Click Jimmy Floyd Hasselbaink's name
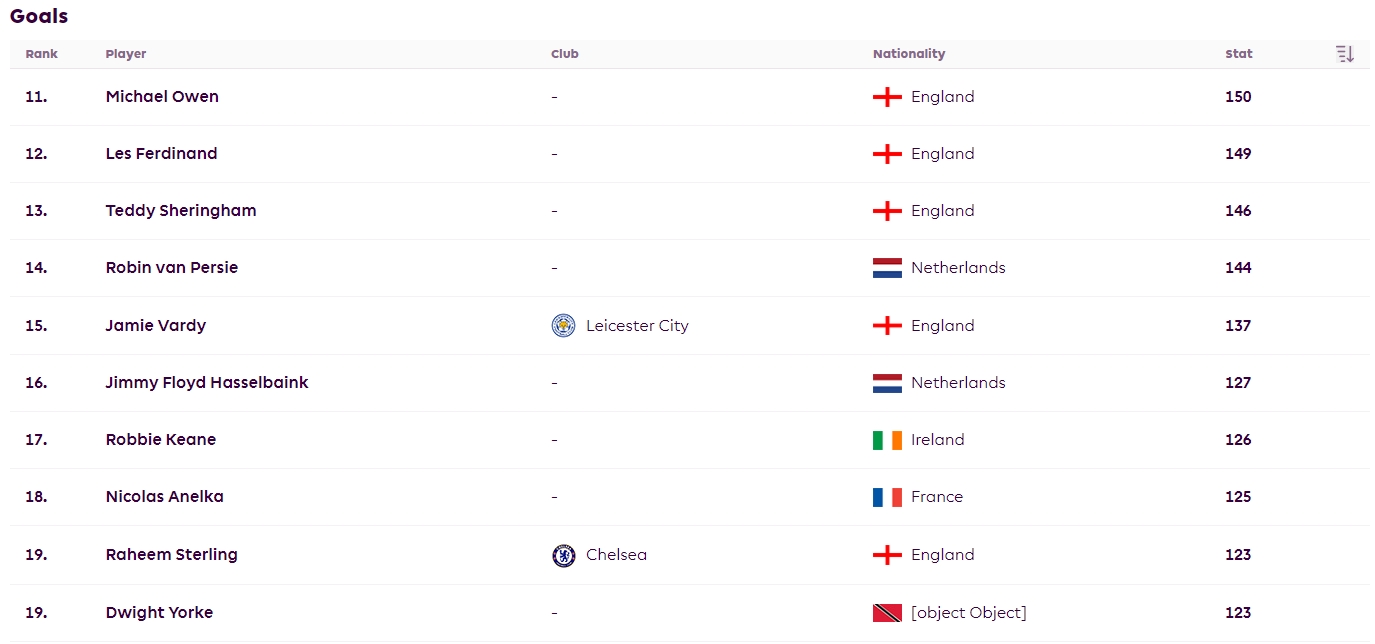Screen dimensions: 1375x644 (x=207, y=383)
